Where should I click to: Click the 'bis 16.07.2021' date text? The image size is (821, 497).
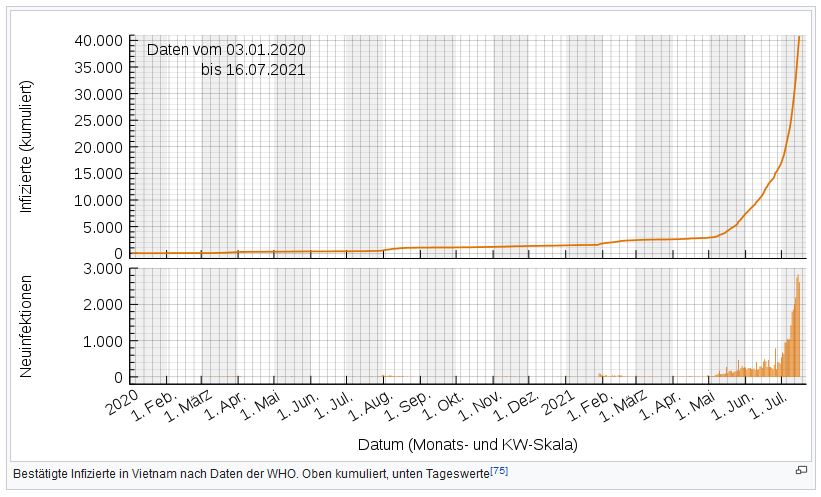point(253,70)
